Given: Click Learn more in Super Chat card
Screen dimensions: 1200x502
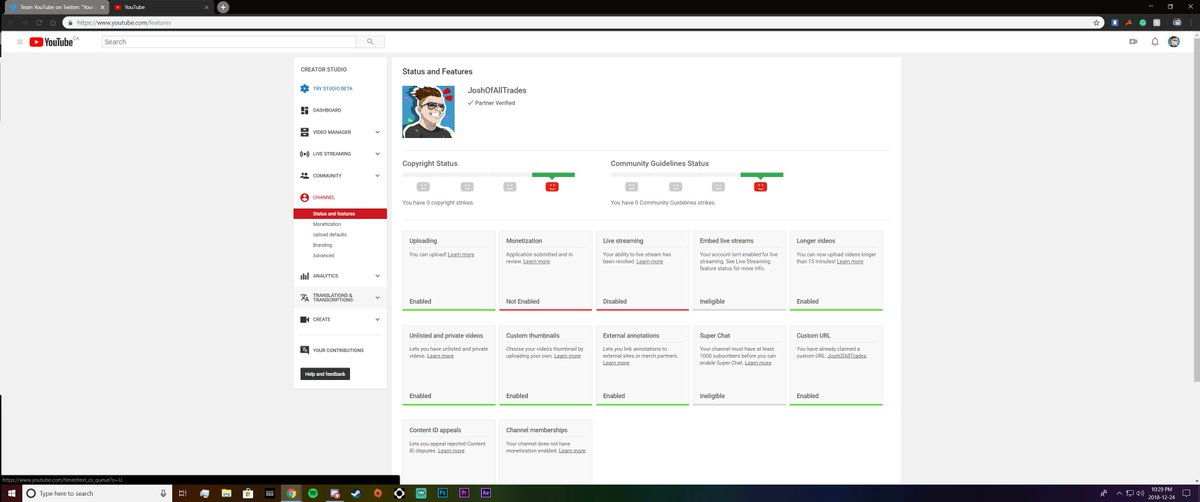Looking at the screenshot, I should 758,363.
